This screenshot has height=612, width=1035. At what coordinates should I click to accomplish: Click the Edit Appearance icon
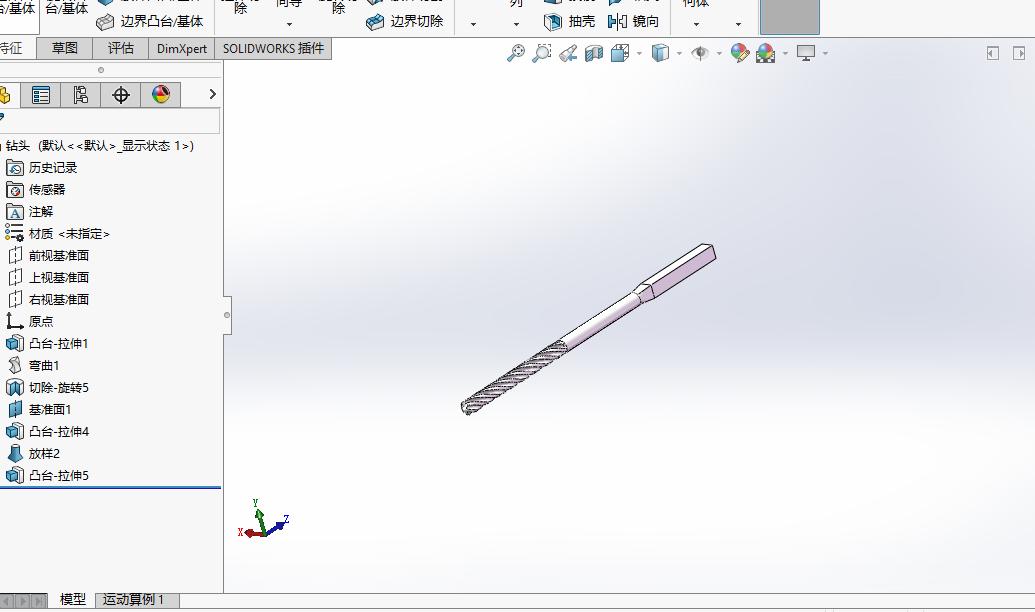(x=740, y=53)
